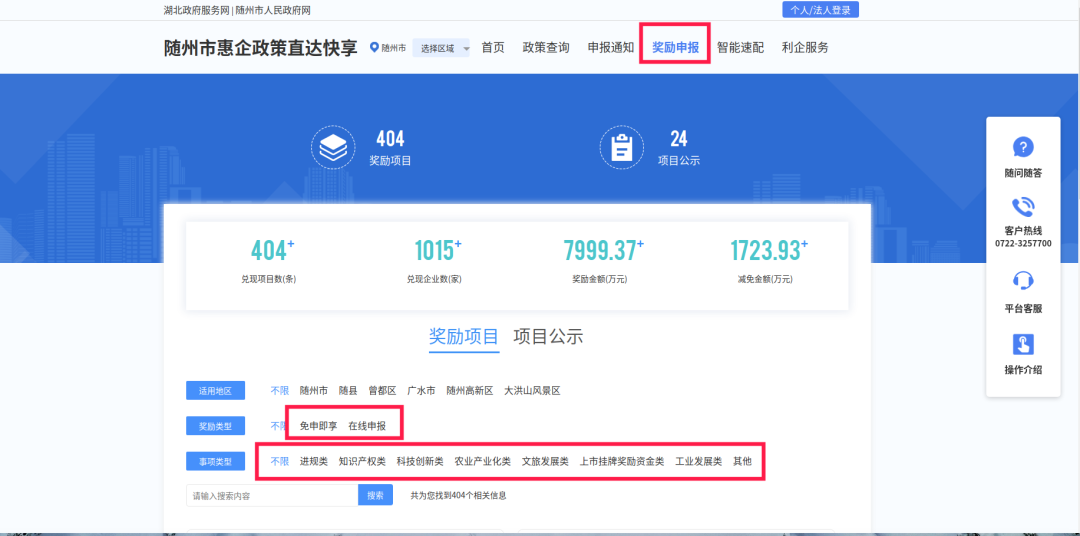Screen dimensions: 1080x536
Task: Open the 湖北政府服务网 link
Action: [197, 10]
